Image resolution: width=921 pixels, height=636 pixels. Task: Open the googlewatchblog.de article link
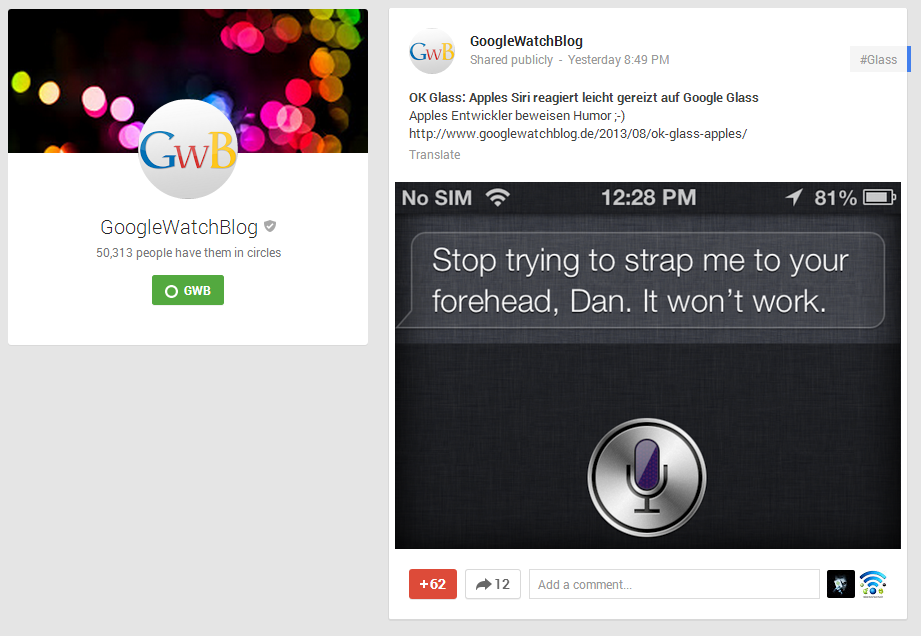pyautogui.click(x=578, y=133)
